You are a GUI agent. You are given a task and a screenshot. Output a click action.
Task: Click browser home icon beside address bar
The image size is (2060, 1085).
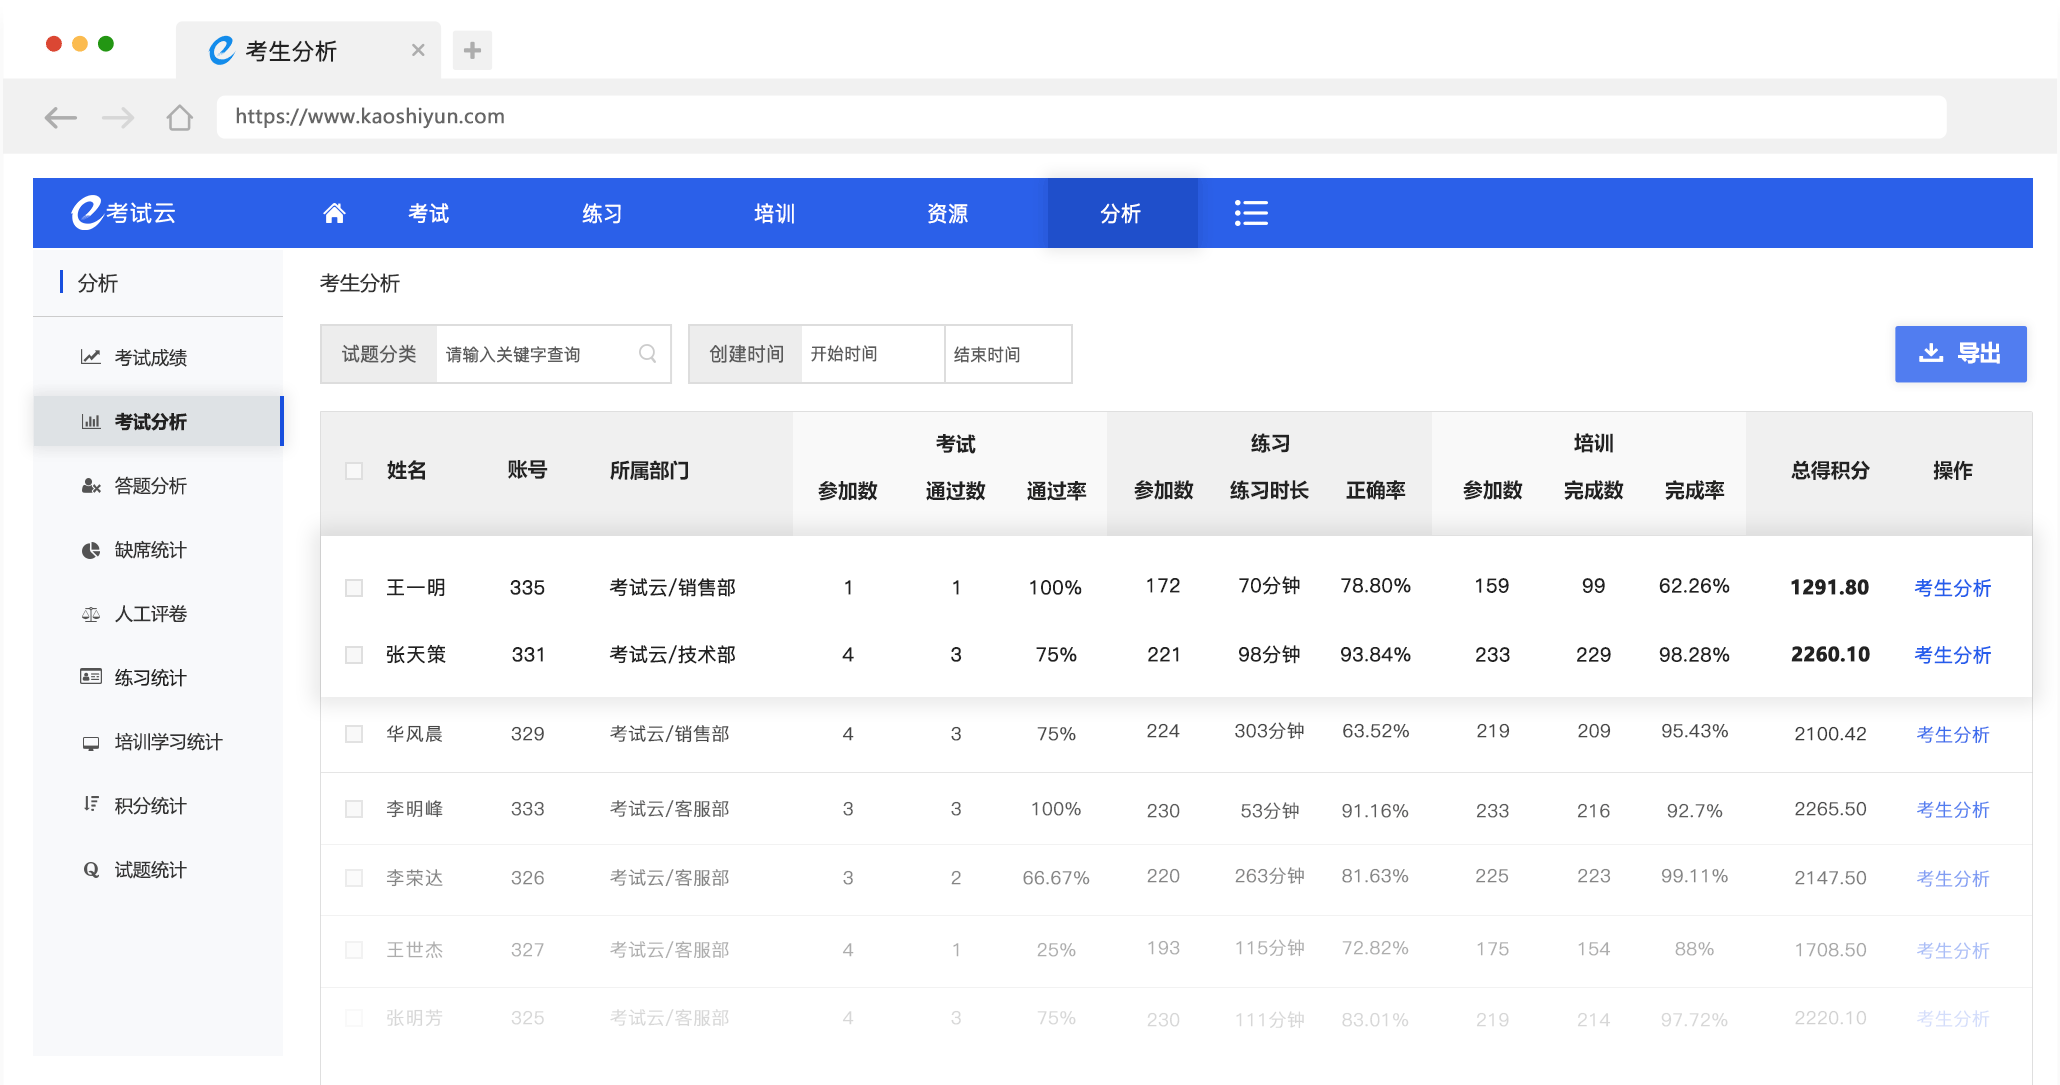click(180, 118)
